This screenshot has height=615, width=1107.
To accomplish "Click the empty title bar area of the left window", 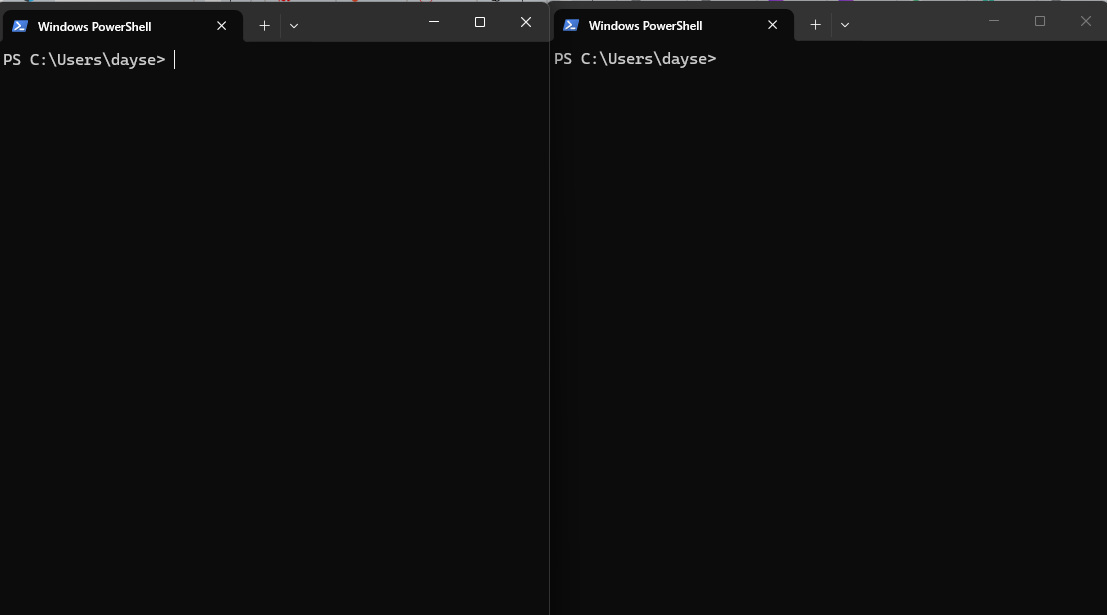I will [x=360, y=24].
